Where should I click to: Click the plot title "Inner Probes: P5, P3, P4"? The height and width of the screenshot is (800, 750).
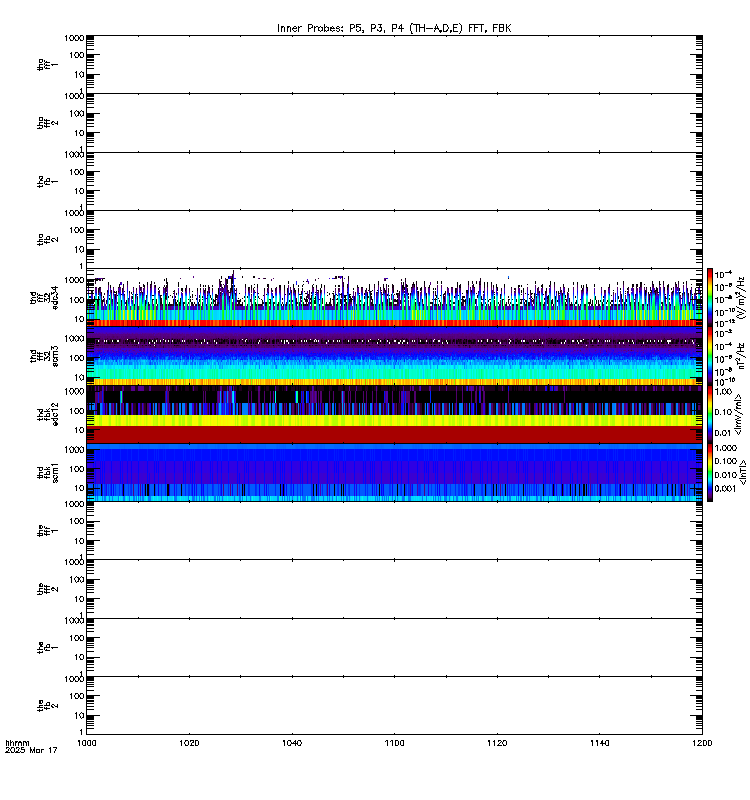click(x=339, y=28)
